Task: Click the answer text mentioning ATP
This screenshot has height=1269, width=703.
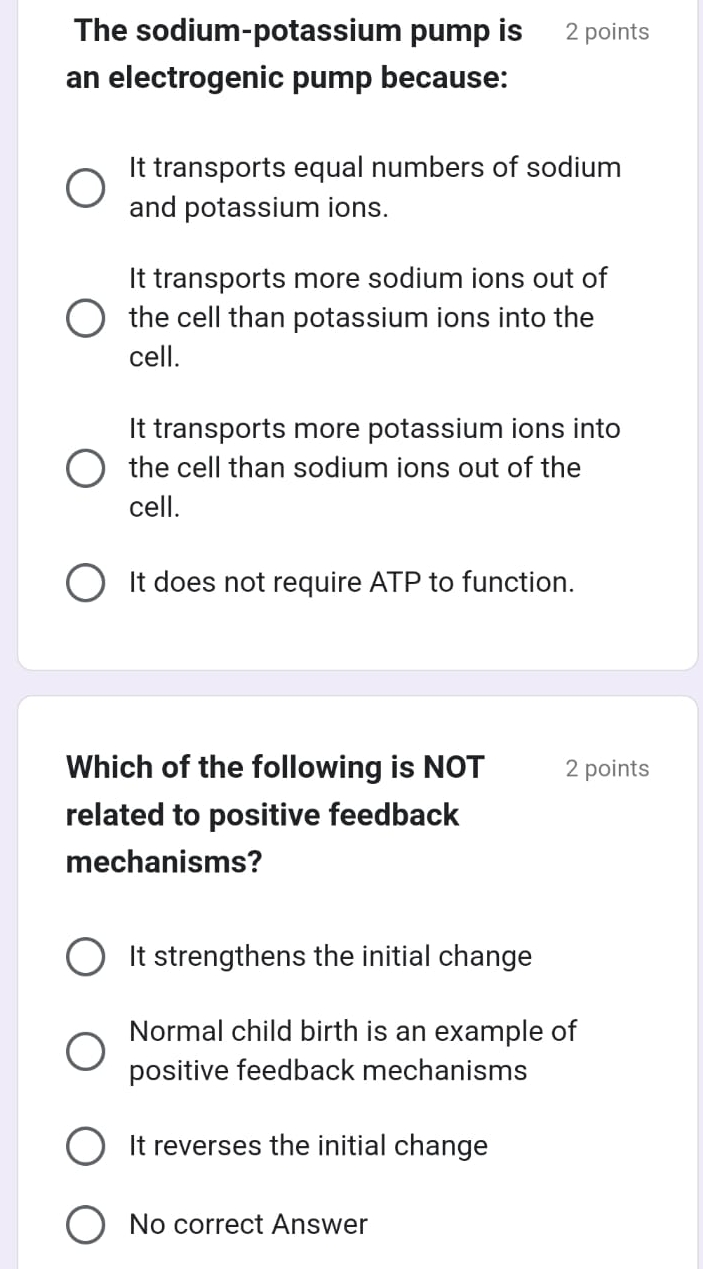Action: pyautogui.click(x=351, y=582)
